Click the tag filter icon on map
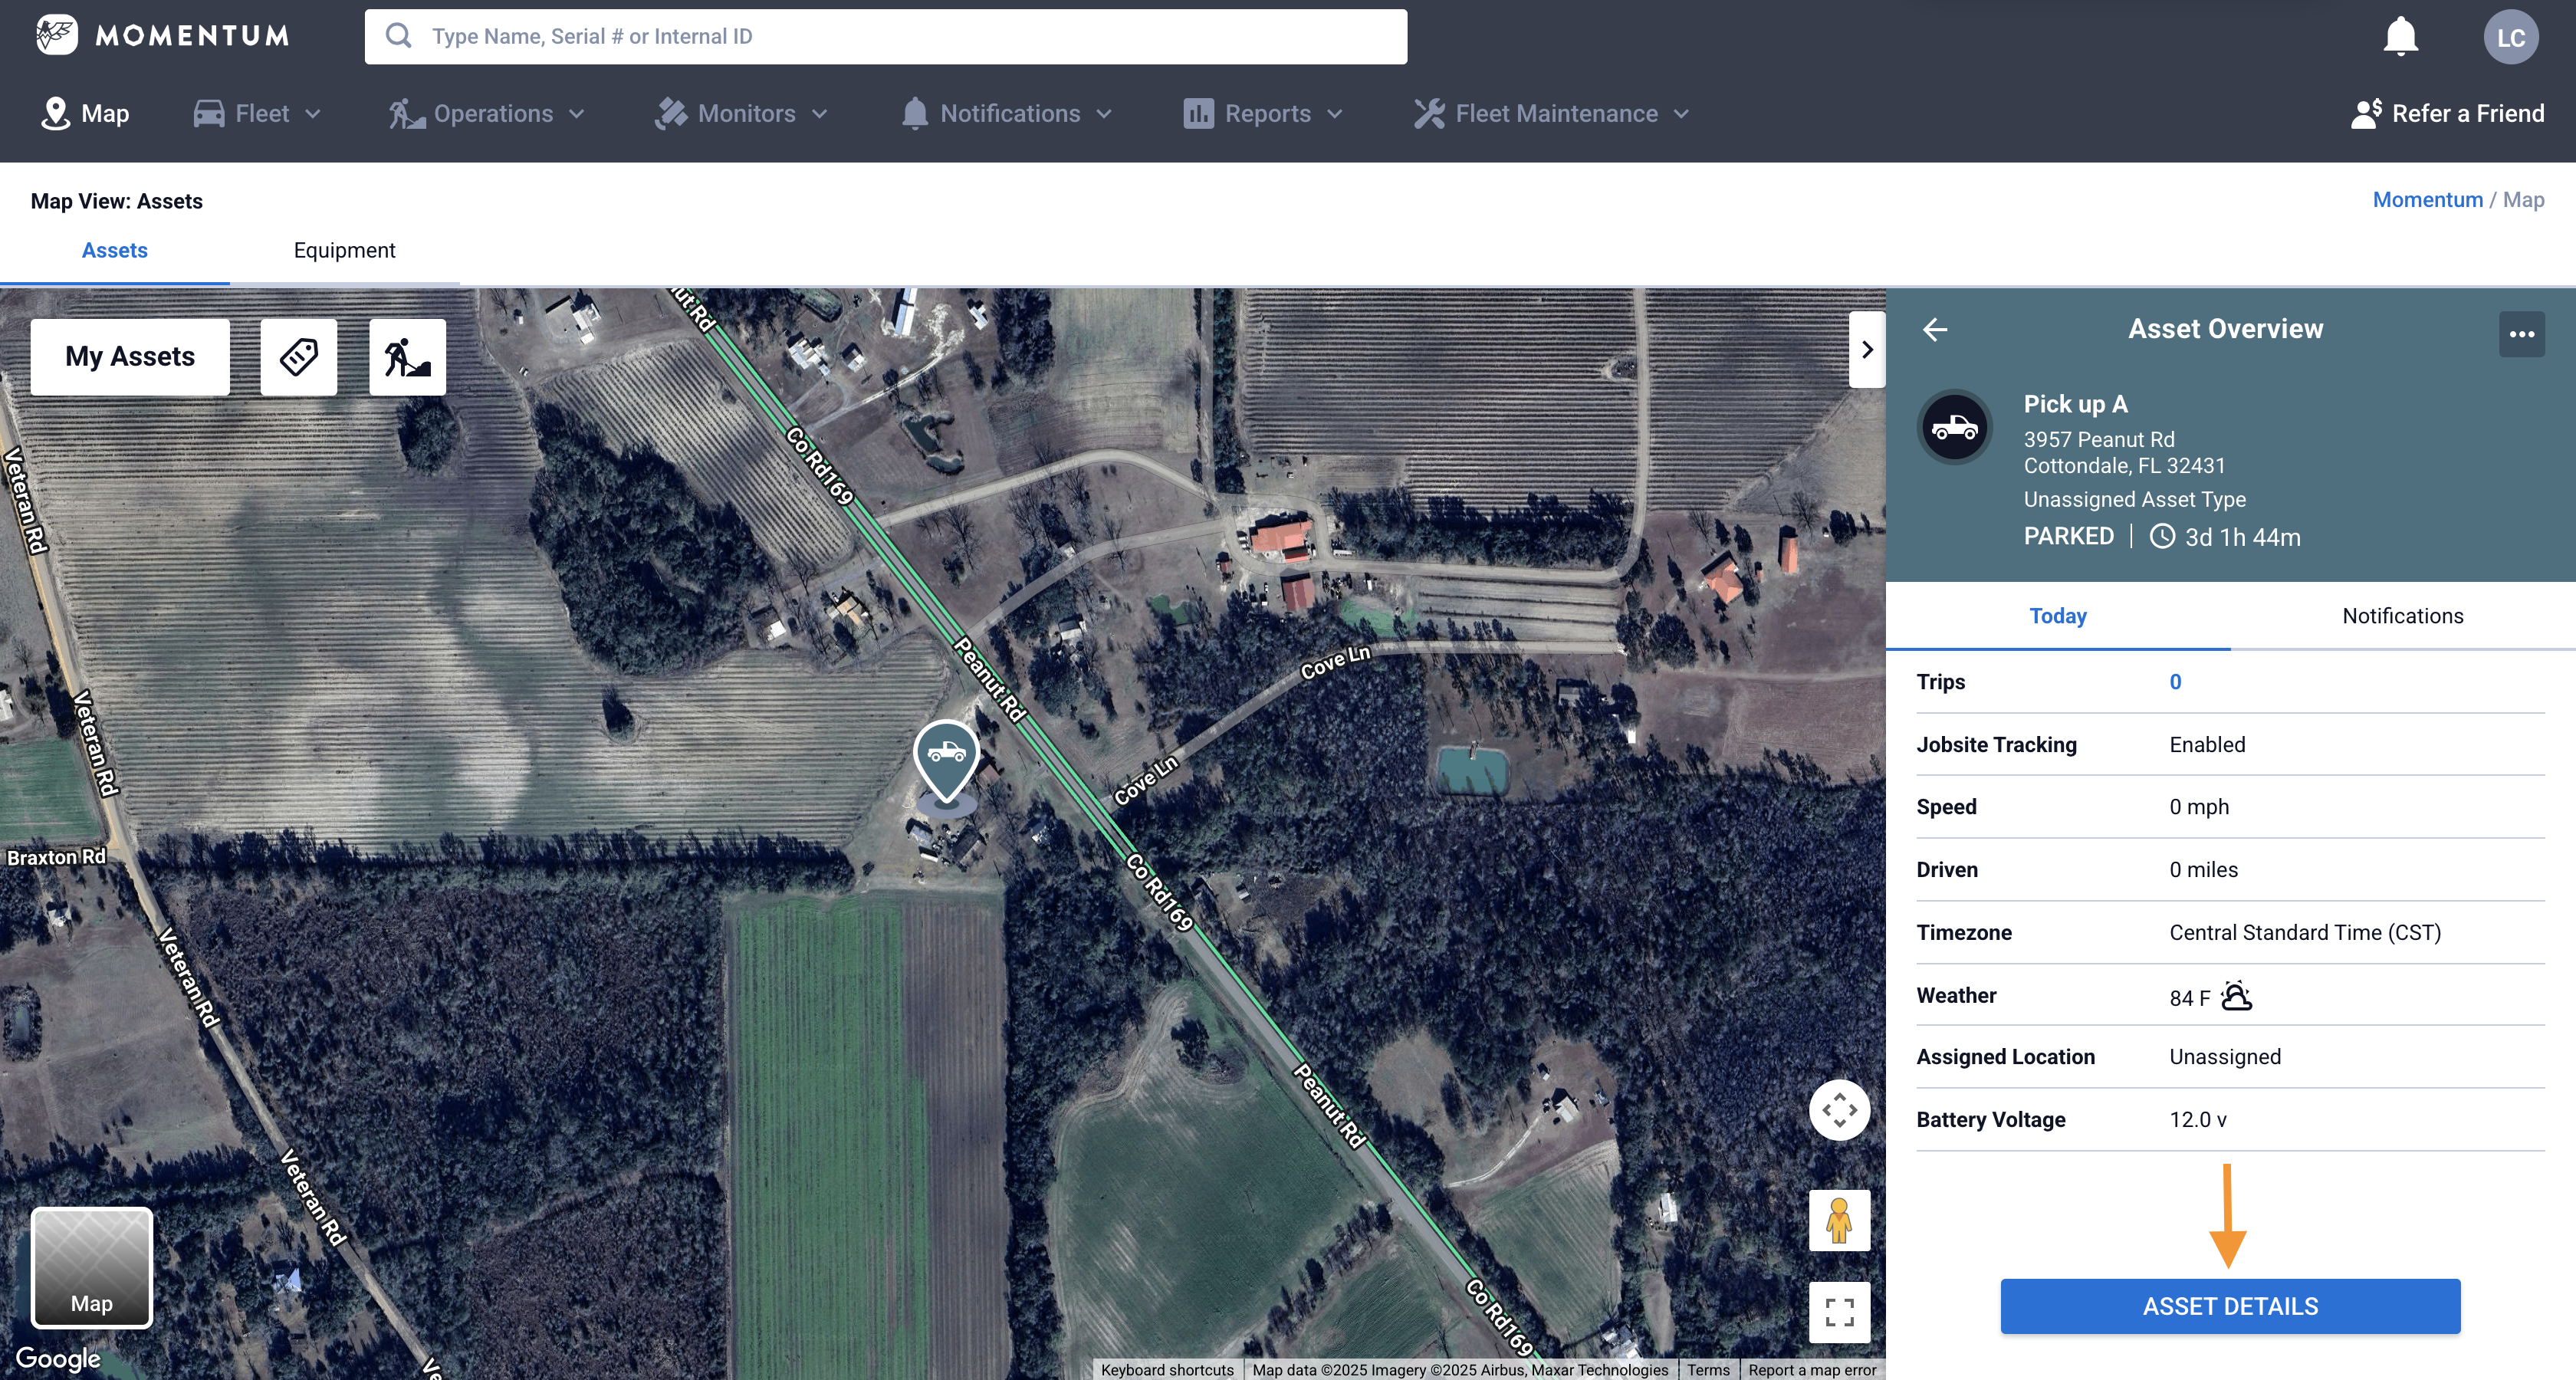The height and width of the screenshot is (1380, 2576). coord(299,356)
